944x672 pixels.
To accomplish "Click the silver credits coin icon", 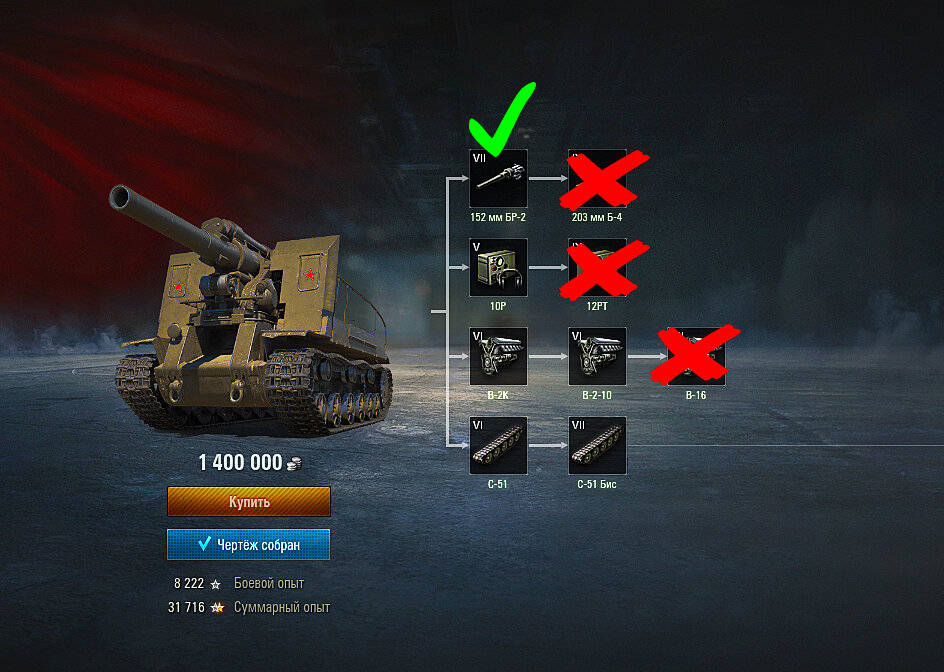I will coord(294,463).
